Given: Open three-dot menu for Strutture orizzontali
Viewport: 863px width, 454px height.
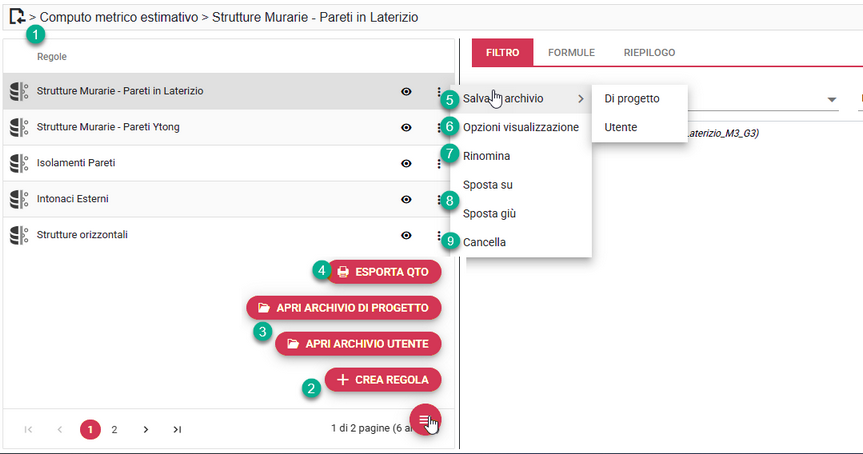Looking at the screenshot, I should click(x=439, y=235).
